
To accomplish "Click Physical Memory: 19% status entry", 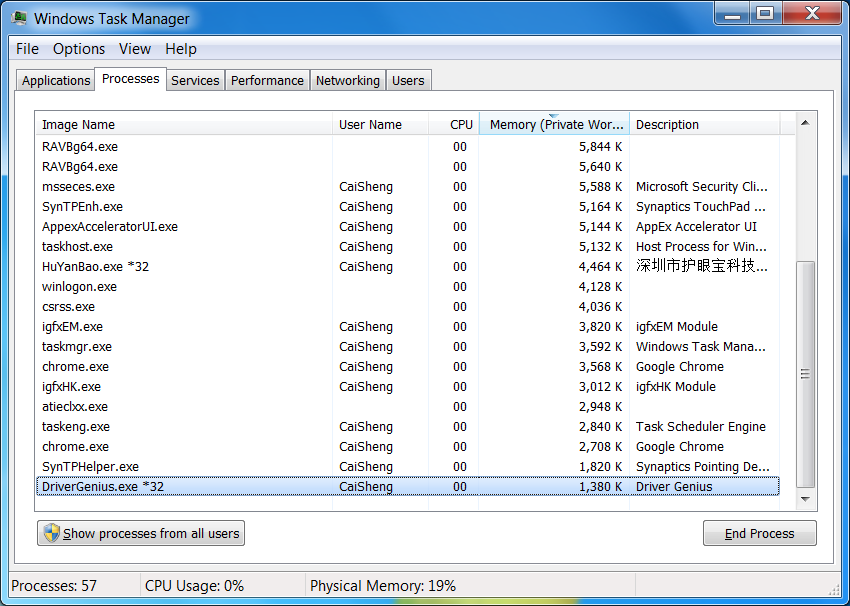I will click(x=383, y=586).
